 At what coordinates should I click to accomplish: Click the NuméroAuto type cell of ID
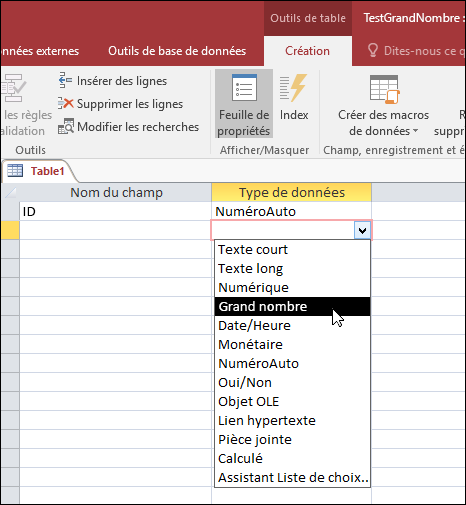(x=291, y=211)
